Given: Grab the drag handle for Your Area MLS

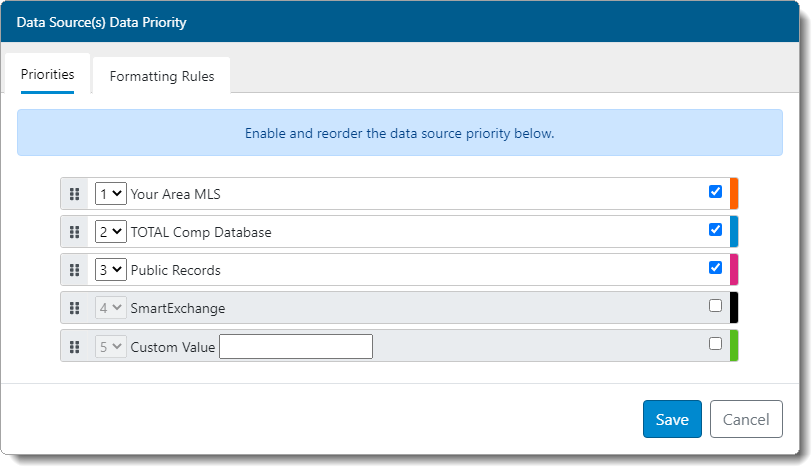Looking at the screenshot, I should 75,194.
